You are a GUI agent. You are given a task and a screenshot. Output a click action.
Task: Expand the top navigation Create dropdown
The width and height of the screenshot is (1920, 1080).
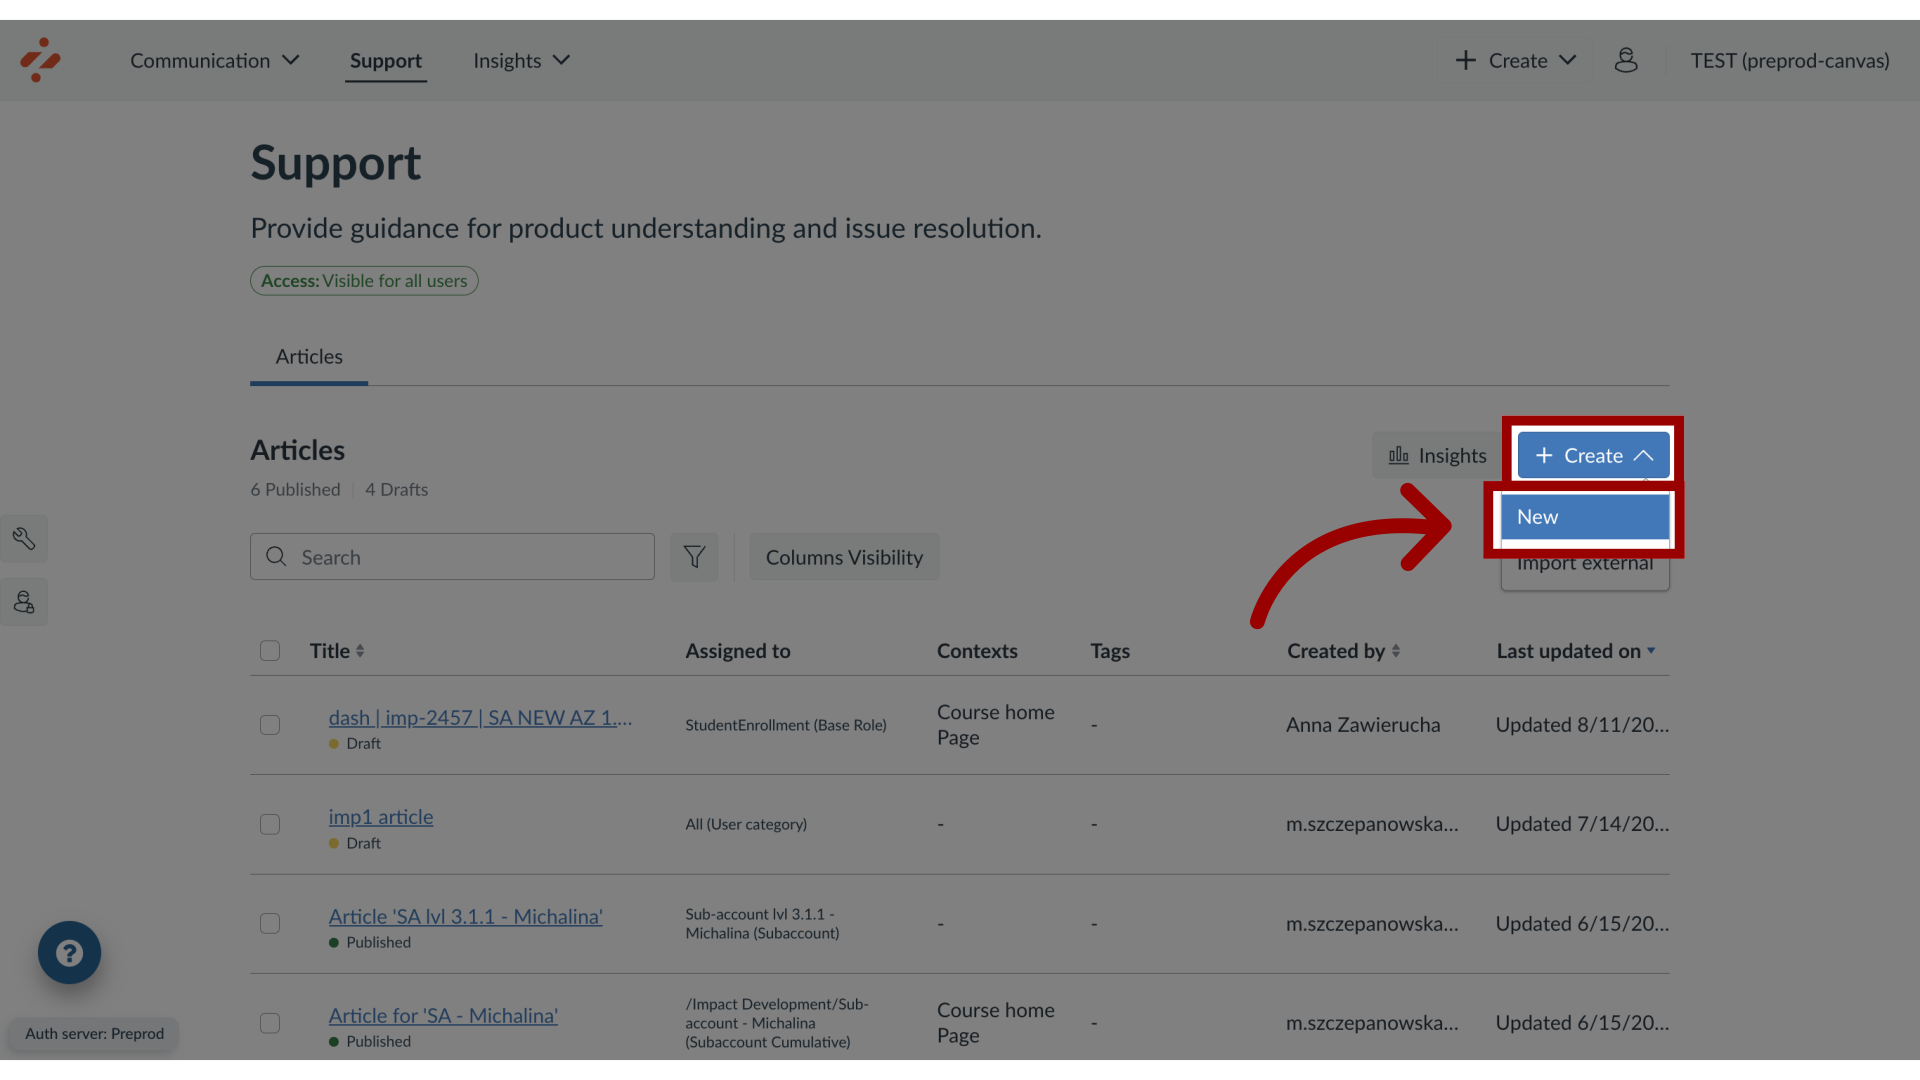pos(1516,61)
